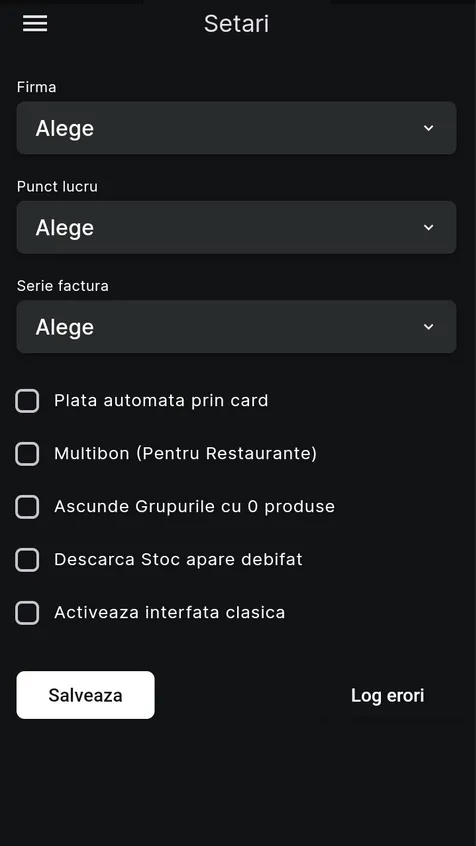Enable Activeaza interfata clasica checkbox
The height and width of the screenshot is (846, 476).
[x=27, y=613]
